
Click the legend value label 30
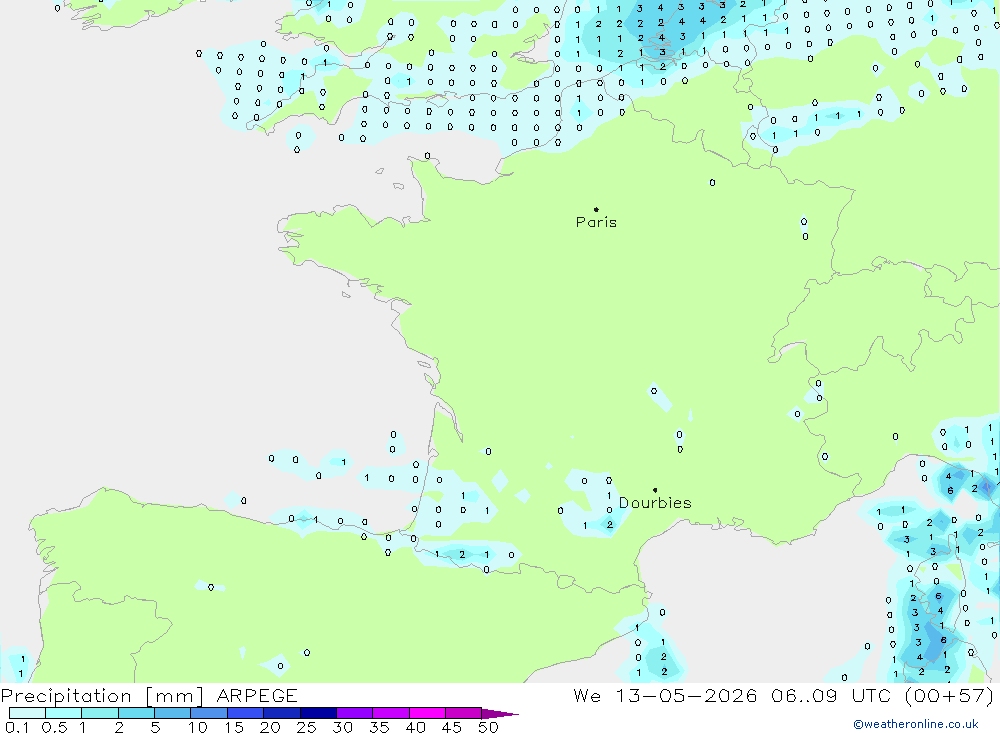coord(343,727)
